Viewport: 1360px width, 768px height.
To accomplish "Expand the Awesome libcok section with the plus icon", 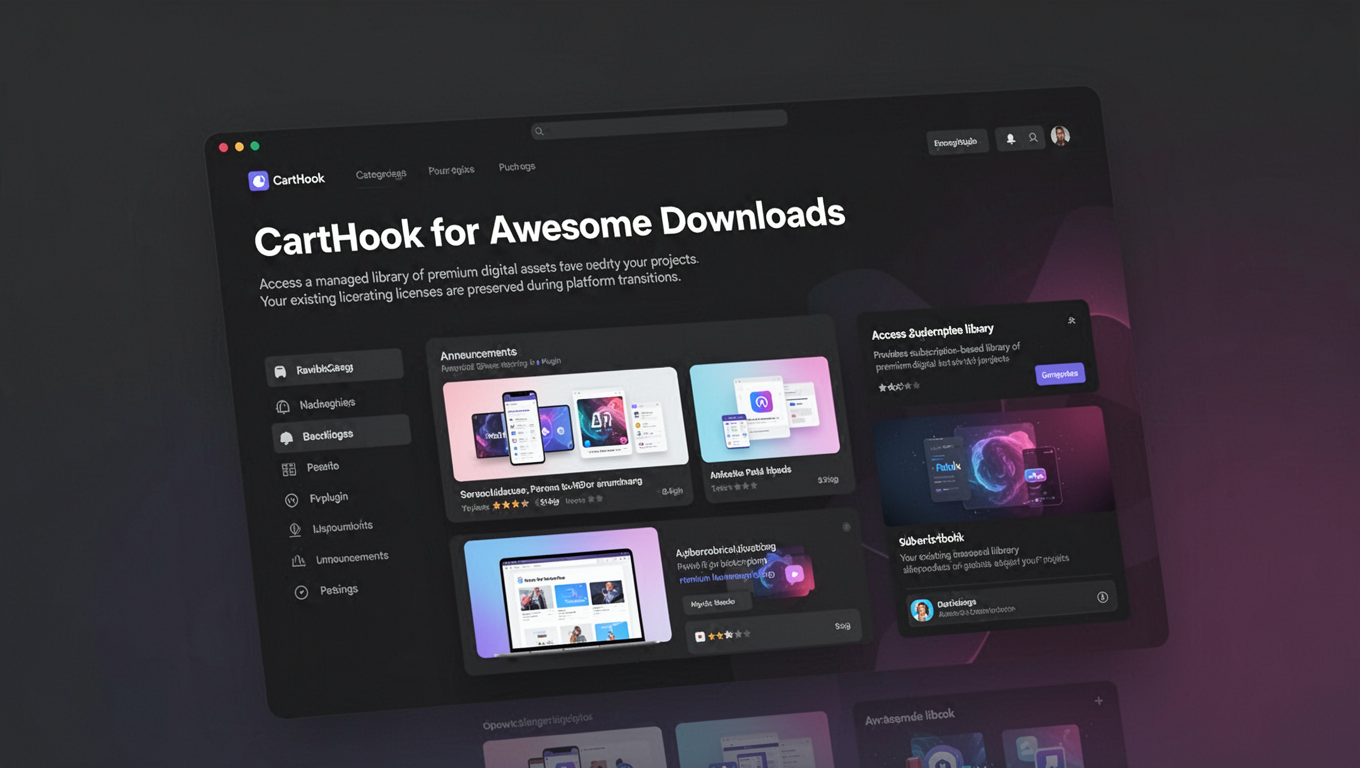I will pos(1098,700).
